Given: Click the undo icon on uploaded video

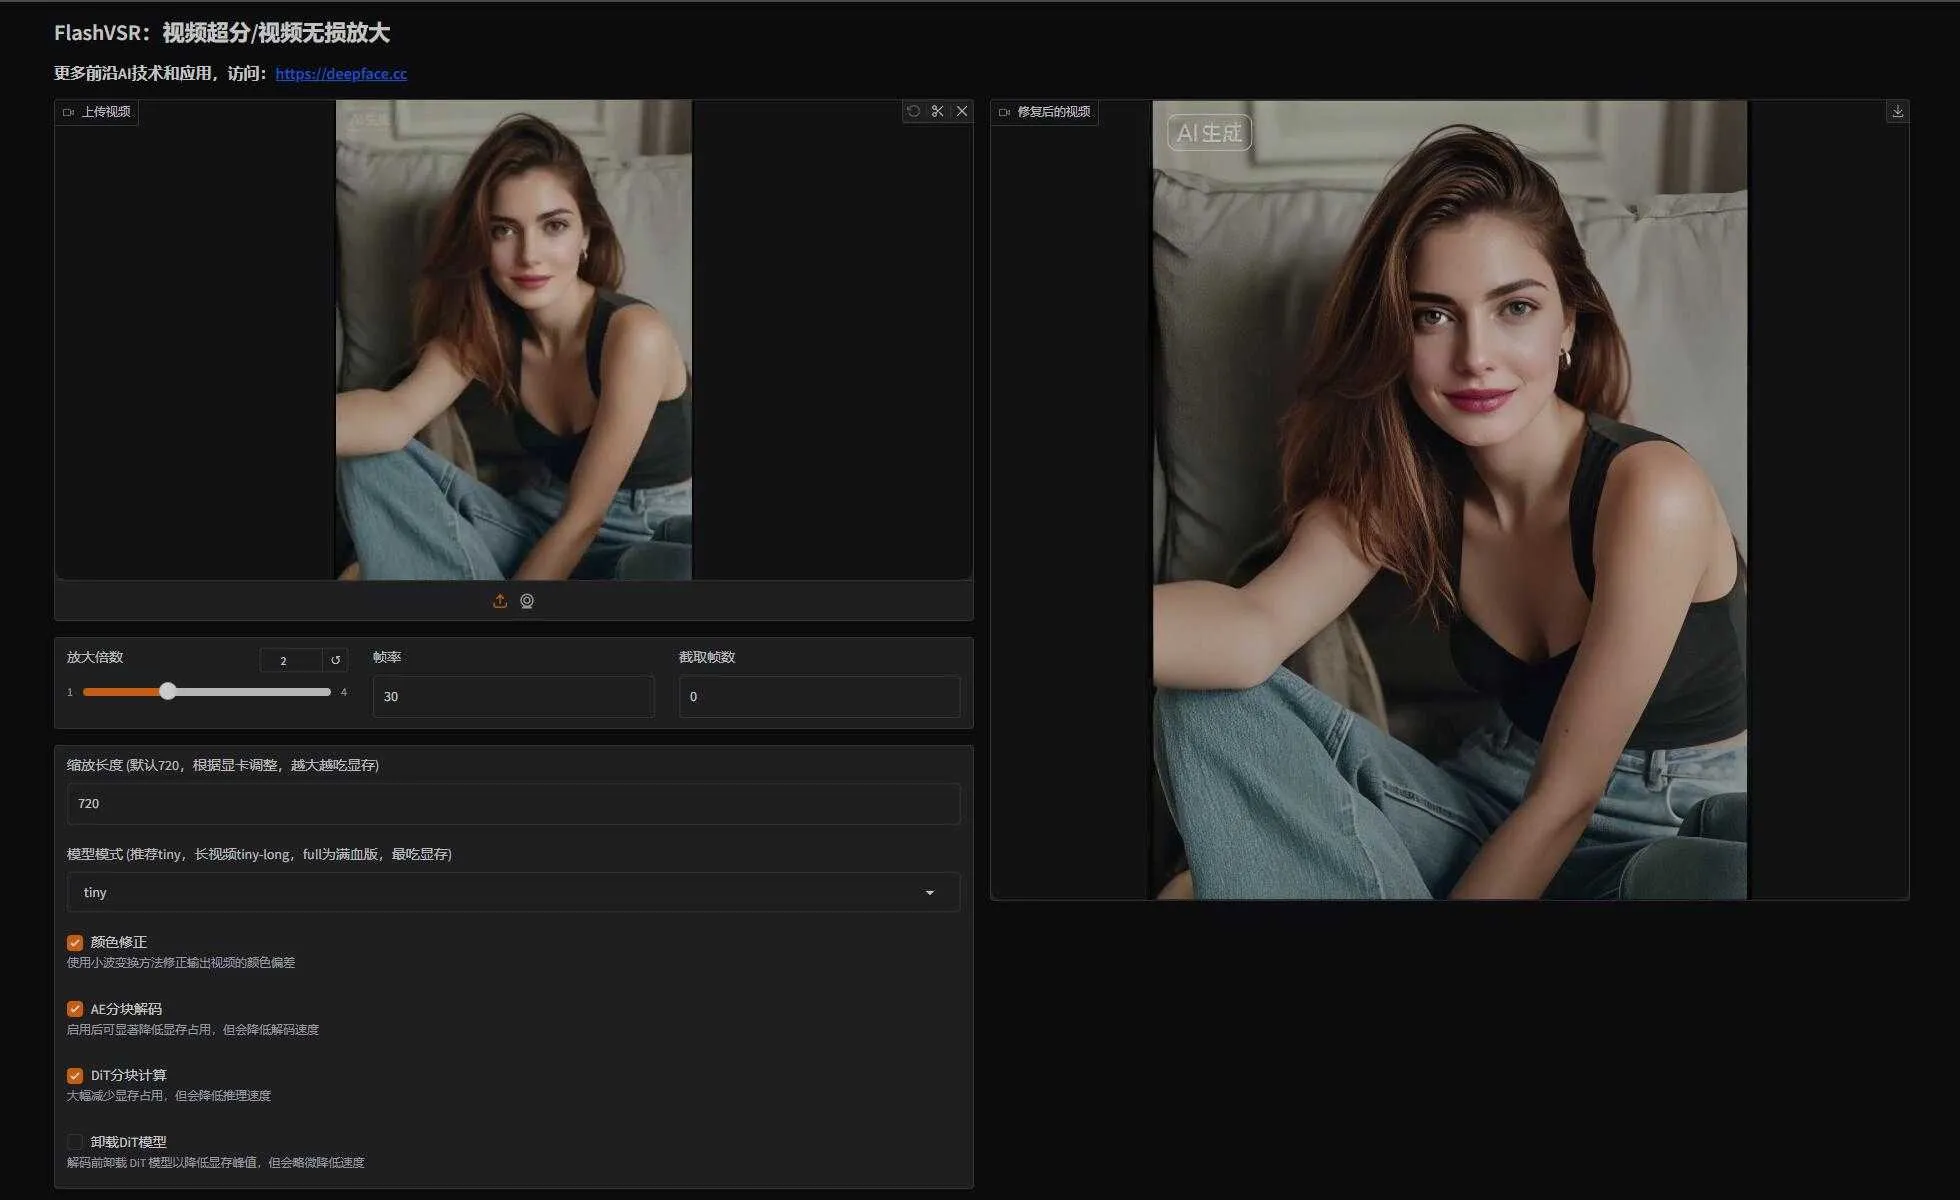Looking at the screenshot, I should point(913,111).
